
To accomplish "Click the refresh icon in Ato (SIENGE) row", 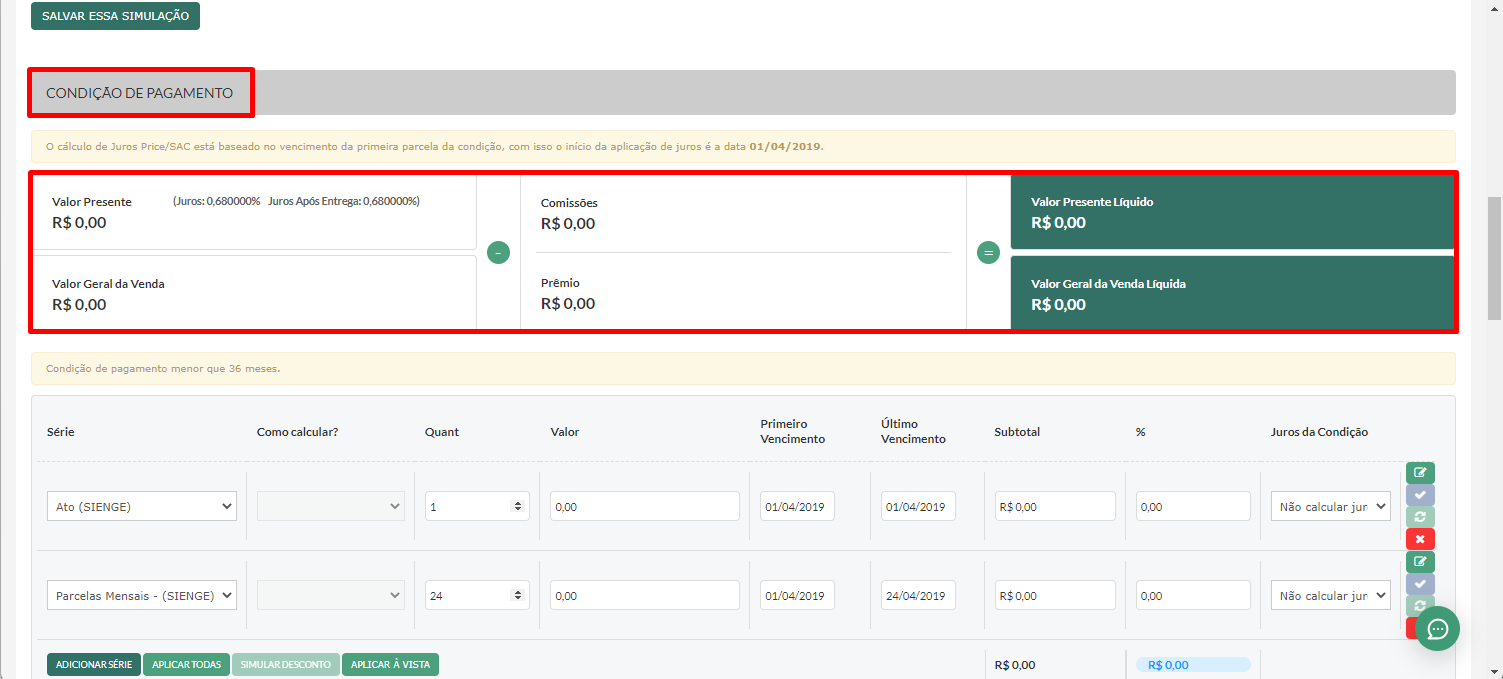I will pyautogui.click(x=1420, y=516).
